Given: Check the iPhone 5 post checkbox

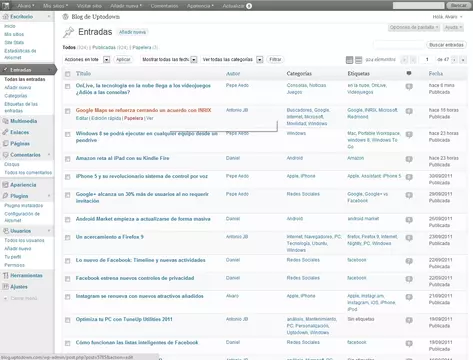Looking at the screenshot, I should (x=68, y=177).
